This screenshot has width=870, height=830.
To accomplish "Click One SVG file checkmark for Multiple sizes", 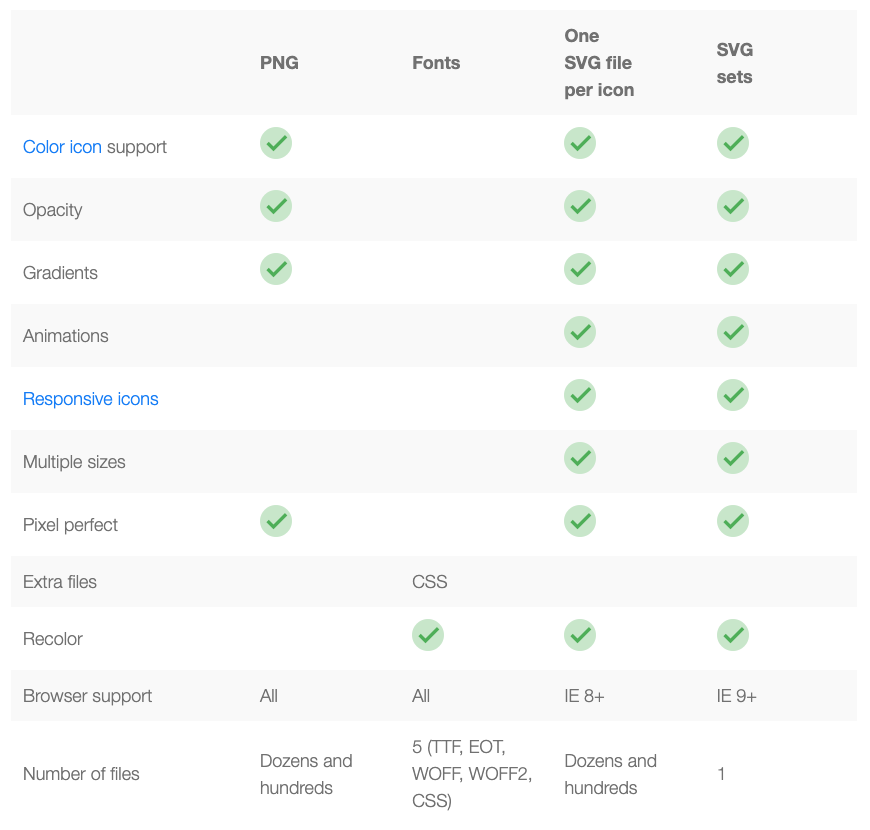I will [580, 458].
